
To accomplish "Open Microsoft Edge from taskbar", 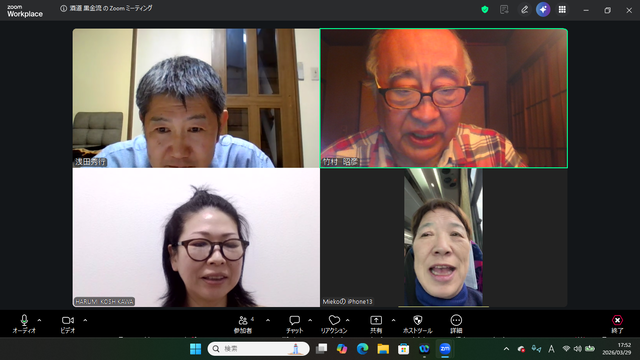I will pyautogui.click(x=362, y=349).
